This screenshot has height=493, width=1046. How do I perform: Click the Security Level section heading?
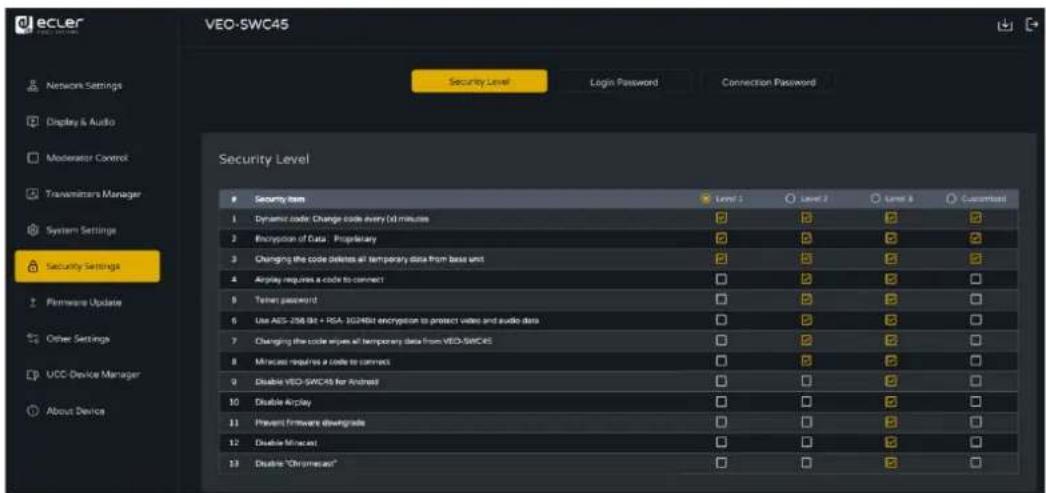point(264,160)
